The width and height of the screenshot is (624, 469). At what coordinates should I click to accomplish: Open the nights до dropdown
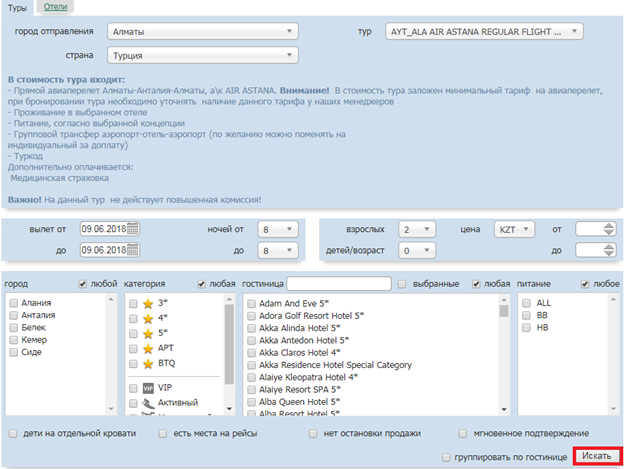pos(278,251)
